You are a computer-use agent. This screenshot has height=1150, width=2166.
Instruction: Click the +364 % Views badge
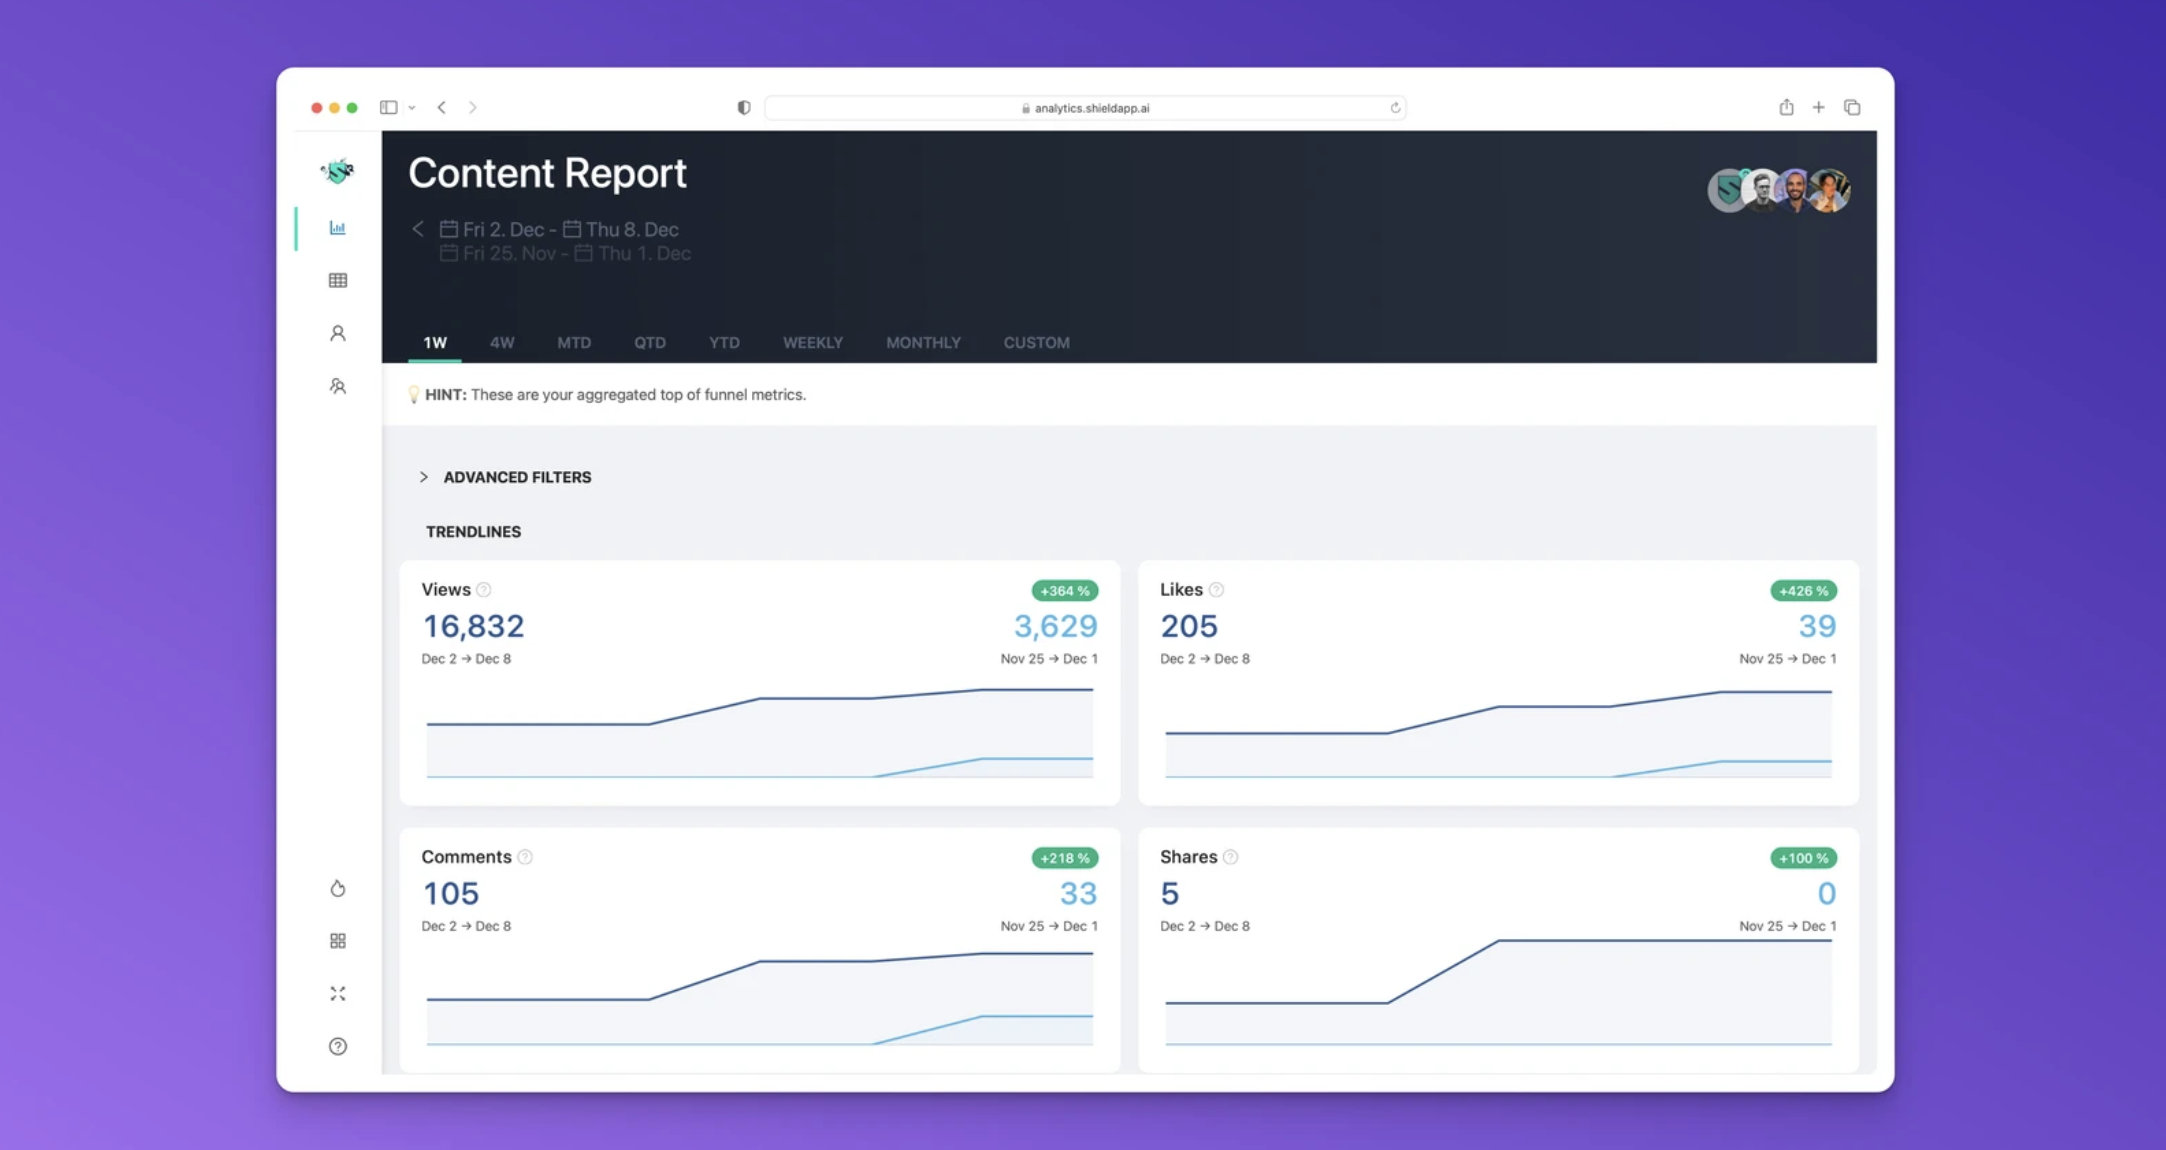pyautogui.click(x=1065, y=591)
